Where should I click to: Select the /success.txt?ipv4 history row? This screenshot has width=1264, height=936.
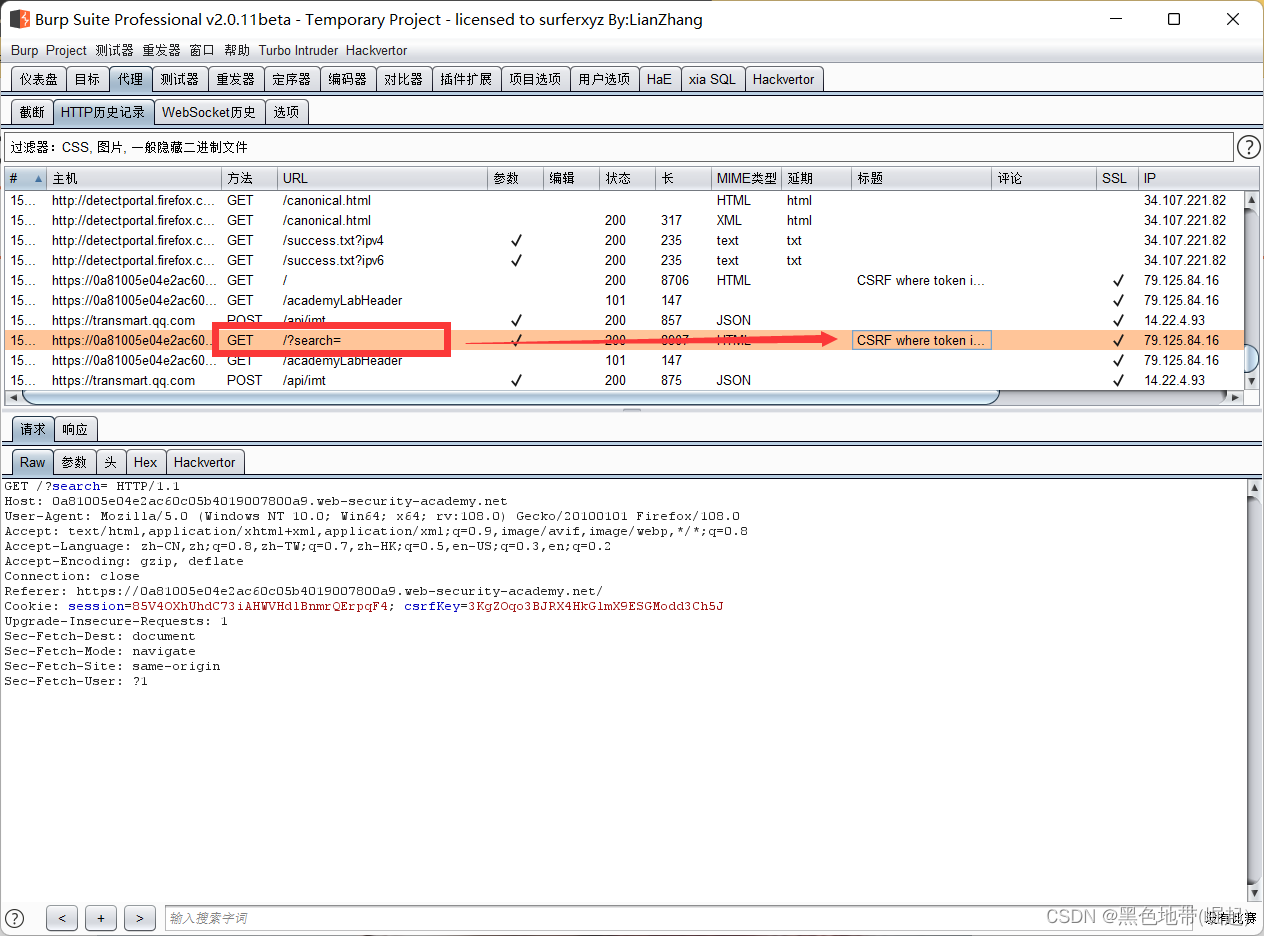point(625,240)
